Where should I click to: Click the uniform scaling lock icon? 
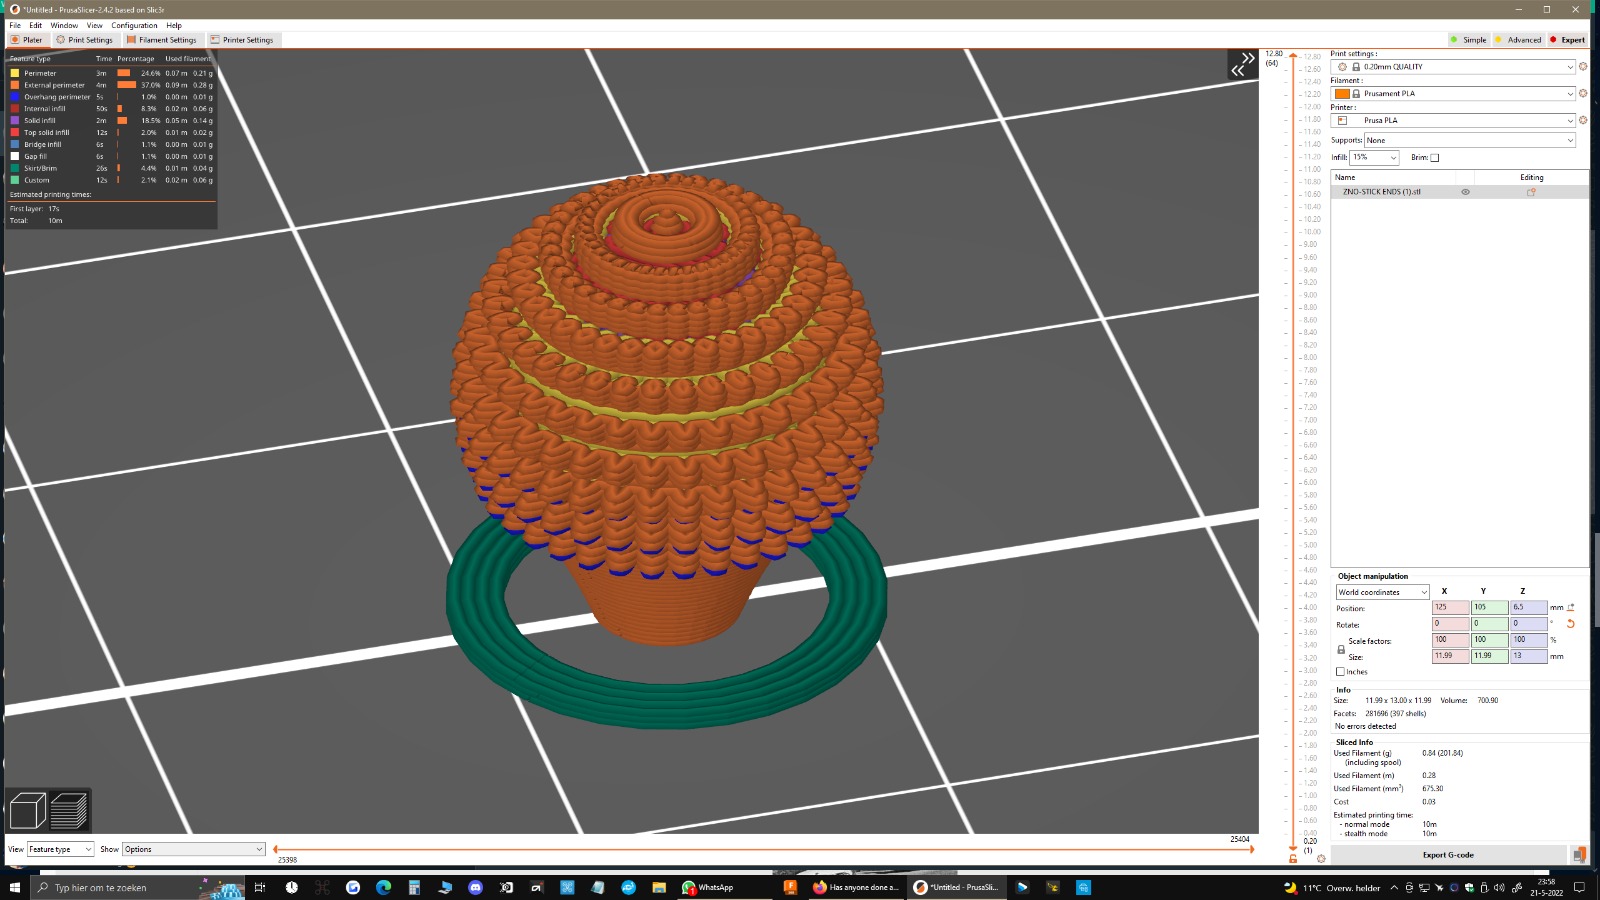1341,650
